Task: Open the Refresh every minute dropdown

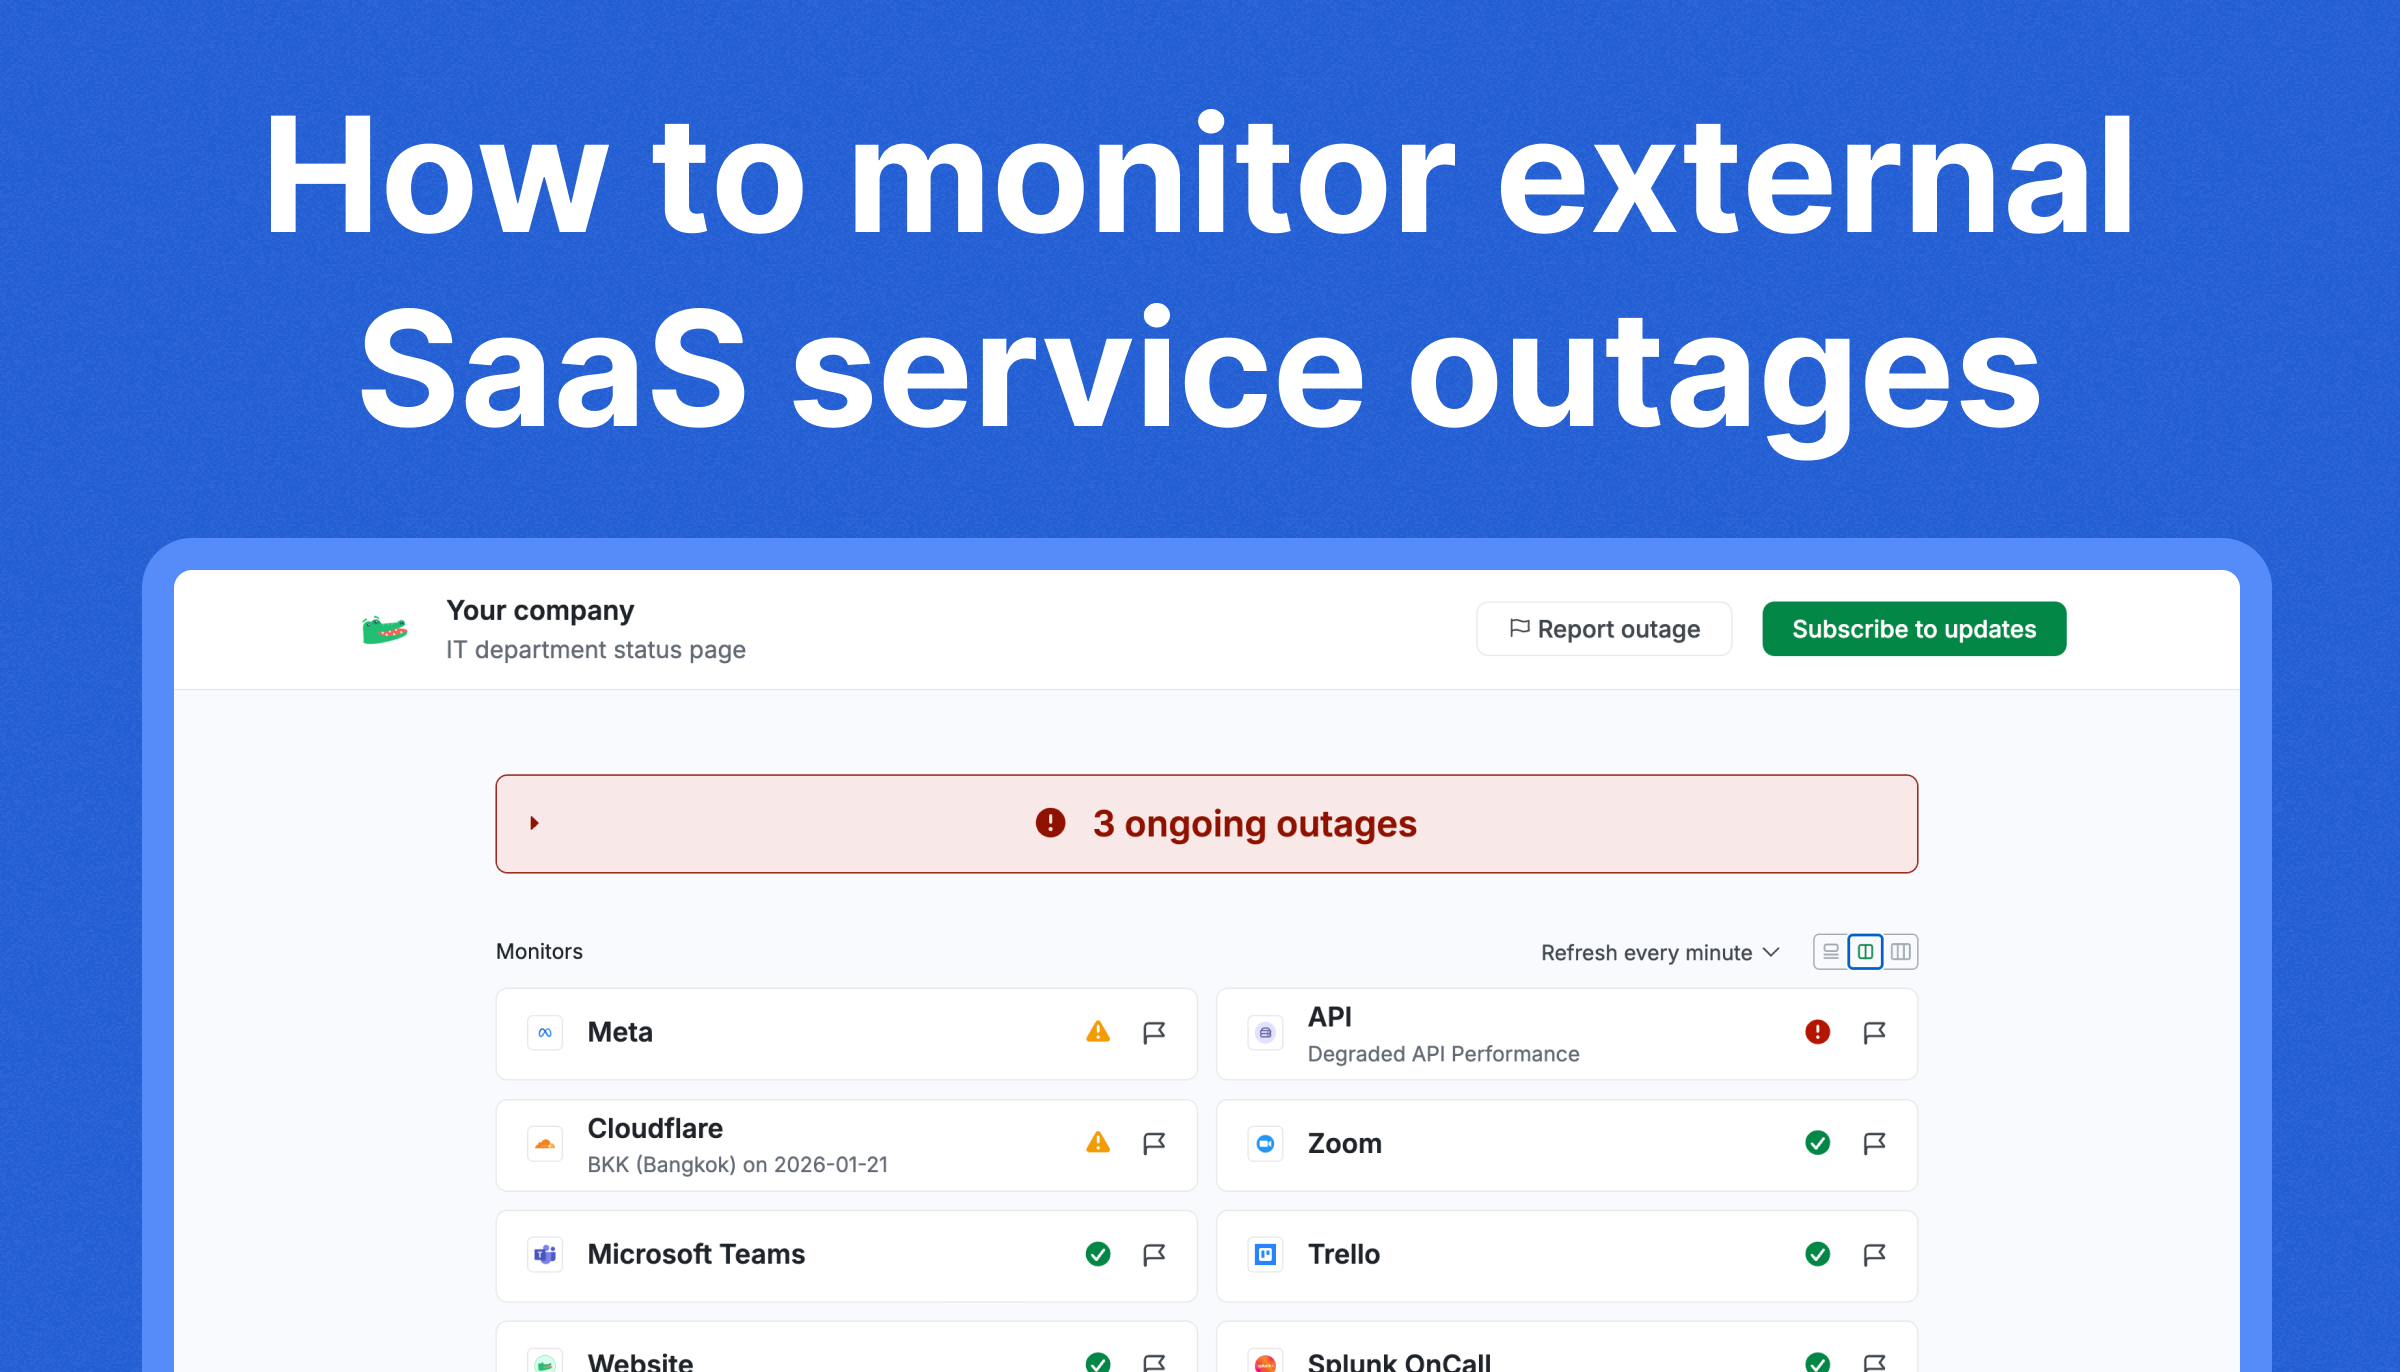Action: (1659, 951)
